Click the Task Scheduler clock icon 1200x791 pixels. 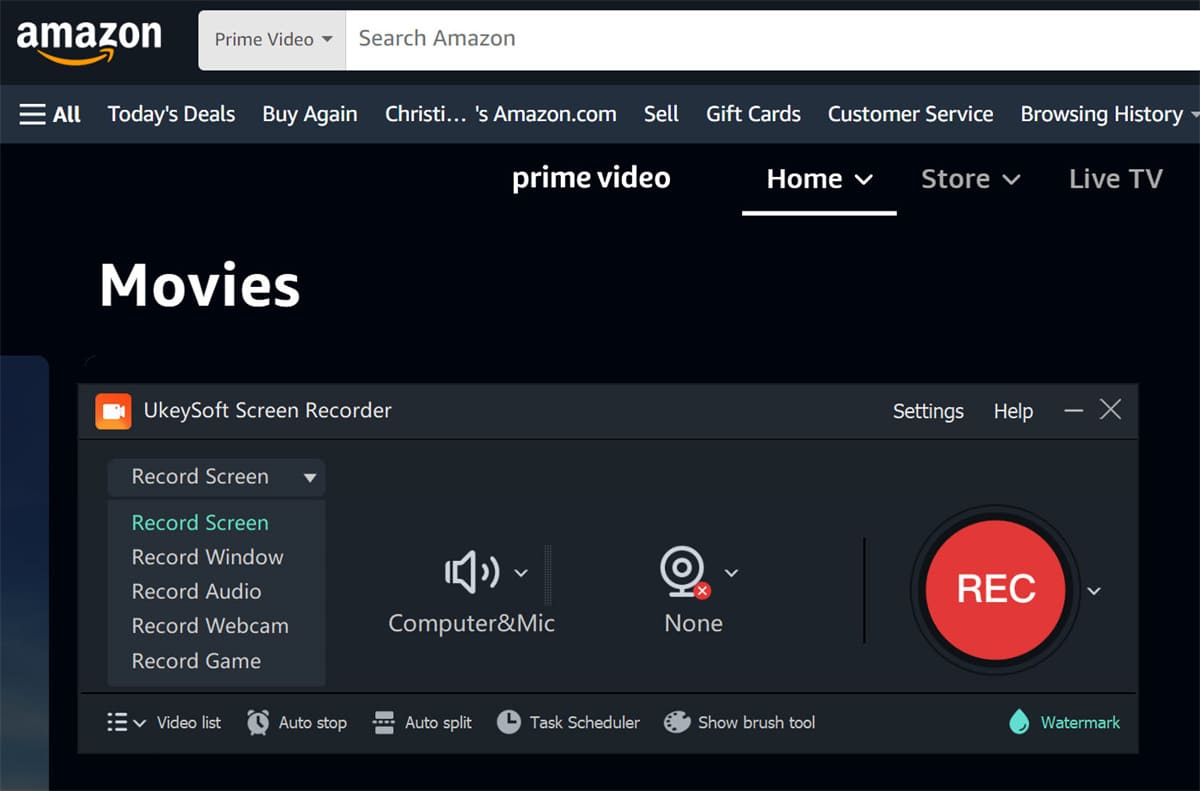tap(509, 722)
